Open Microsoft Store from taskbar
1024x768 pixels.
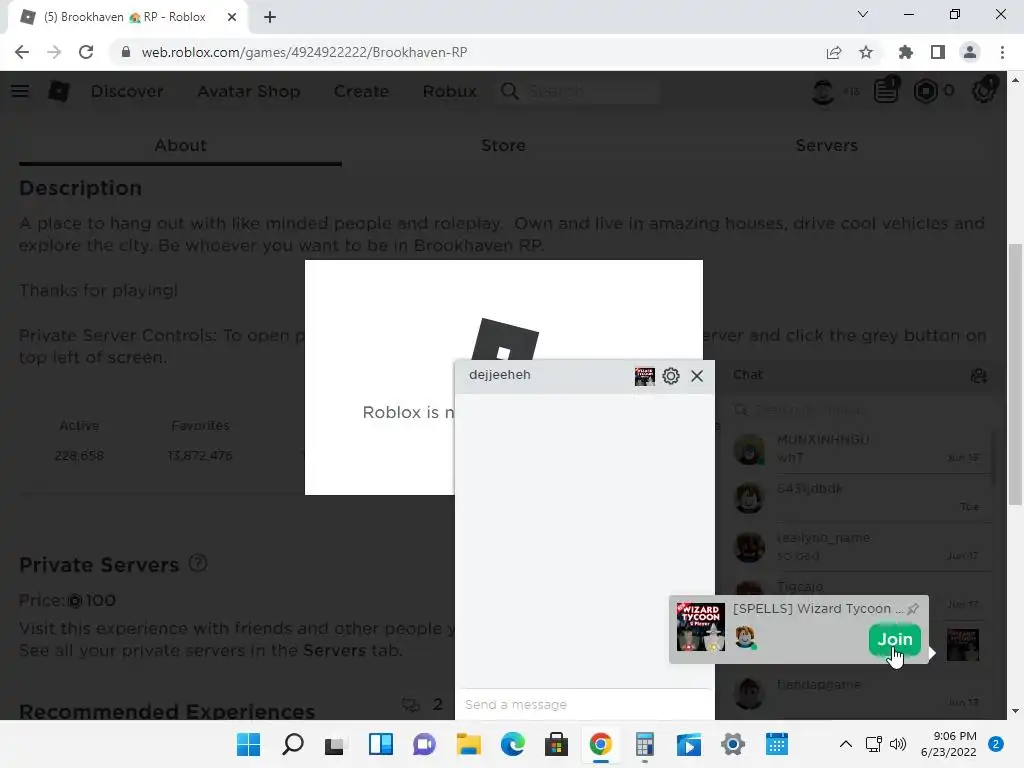pos(556,744)
